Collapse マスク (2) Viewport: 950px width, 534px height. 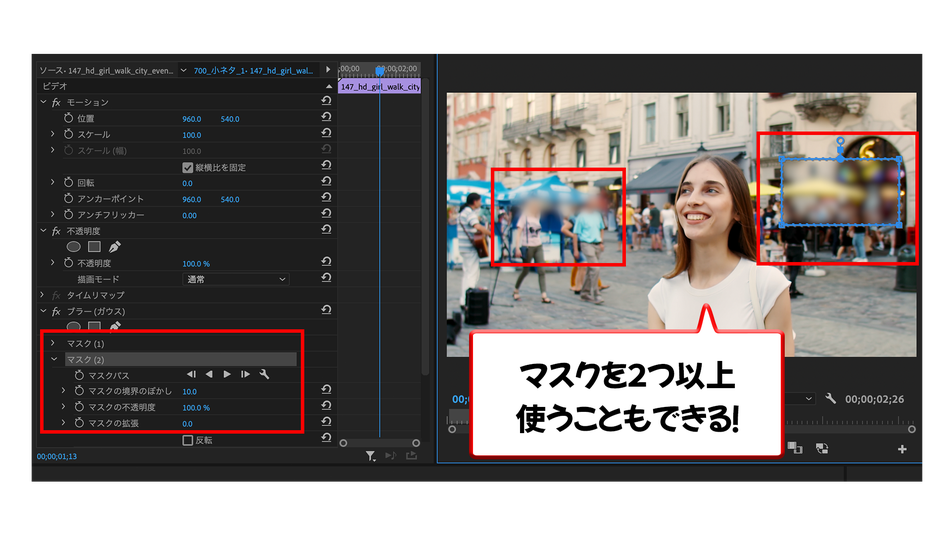tap(54, 359)
